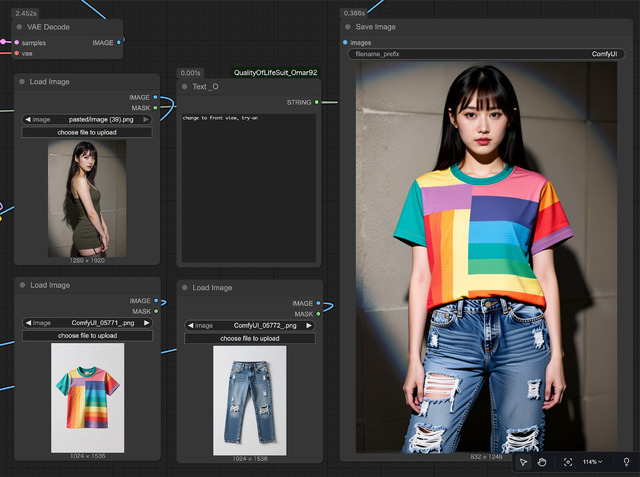
Task: Click the IMAGE output dot of VAE Decode
Action: pos(119,43)
